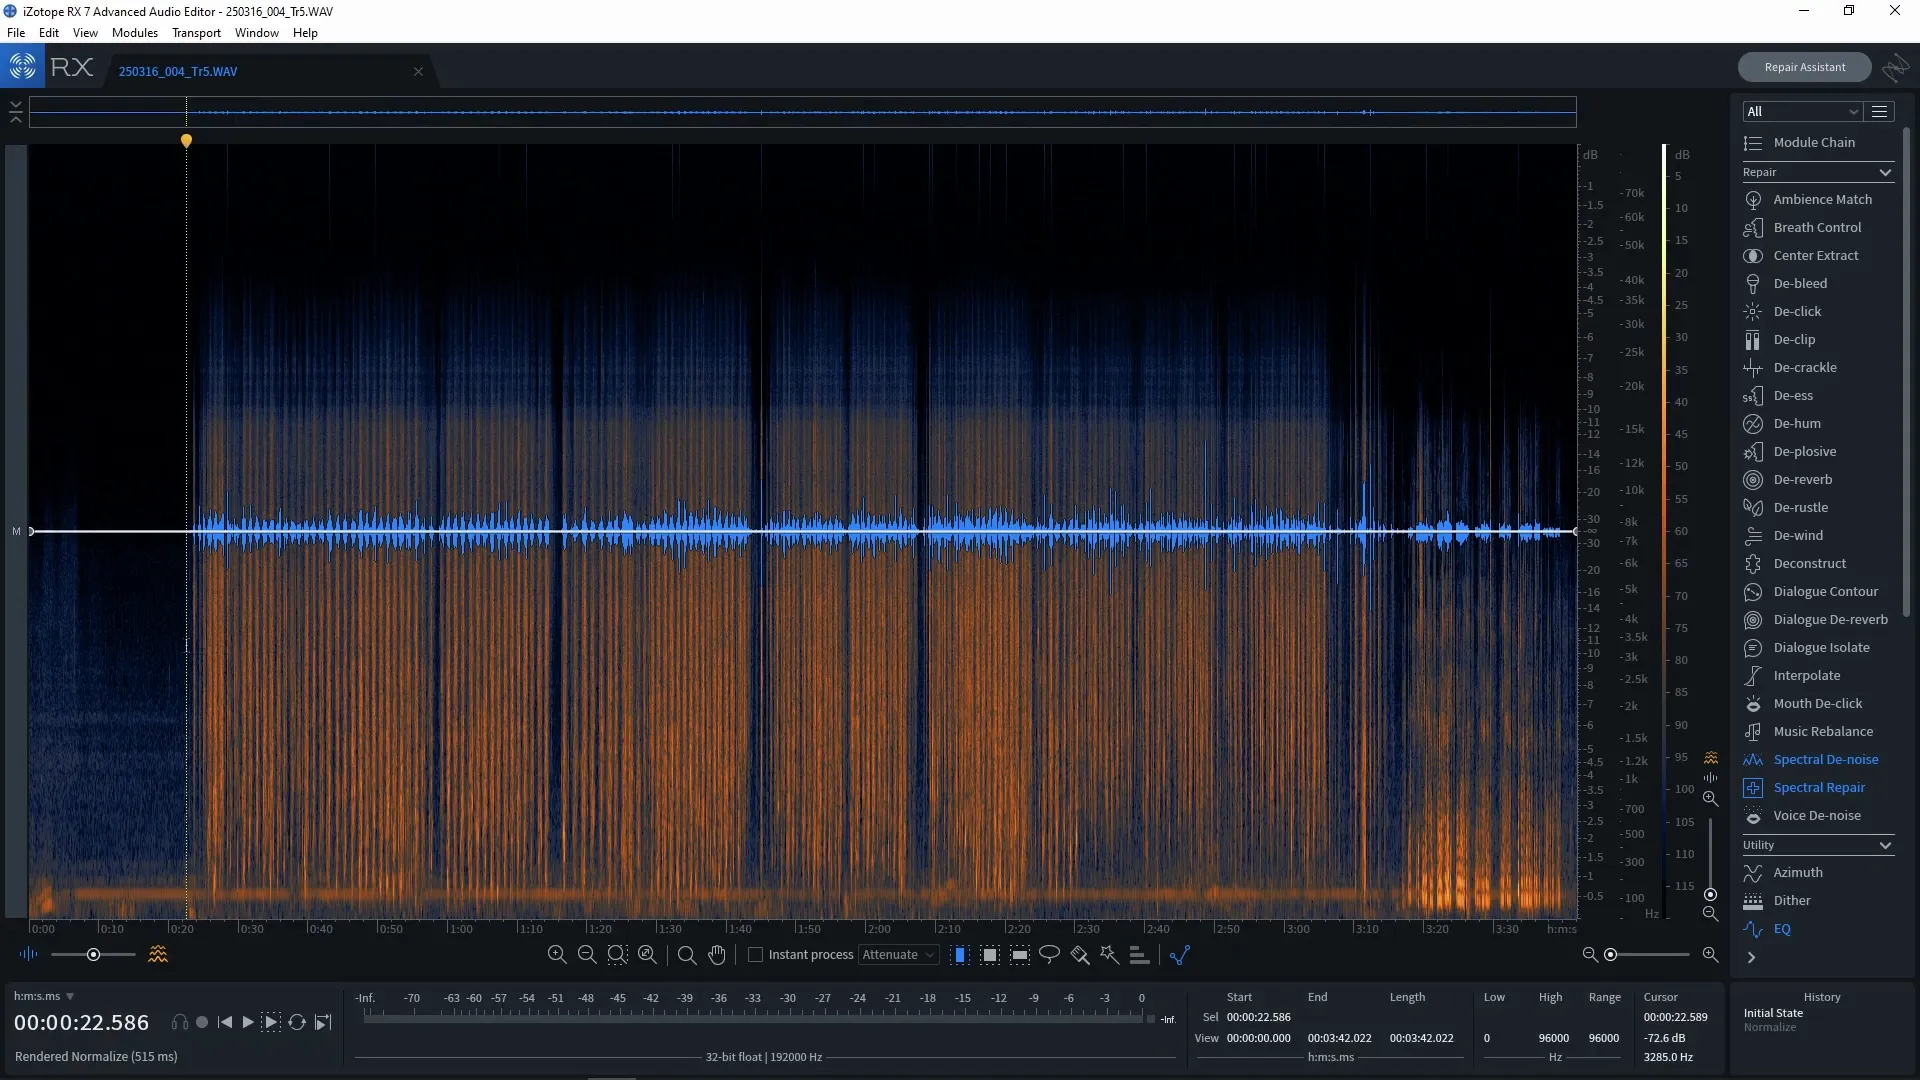
Task: Open the Dialogue Isolate module
Action: (1820, 647)
